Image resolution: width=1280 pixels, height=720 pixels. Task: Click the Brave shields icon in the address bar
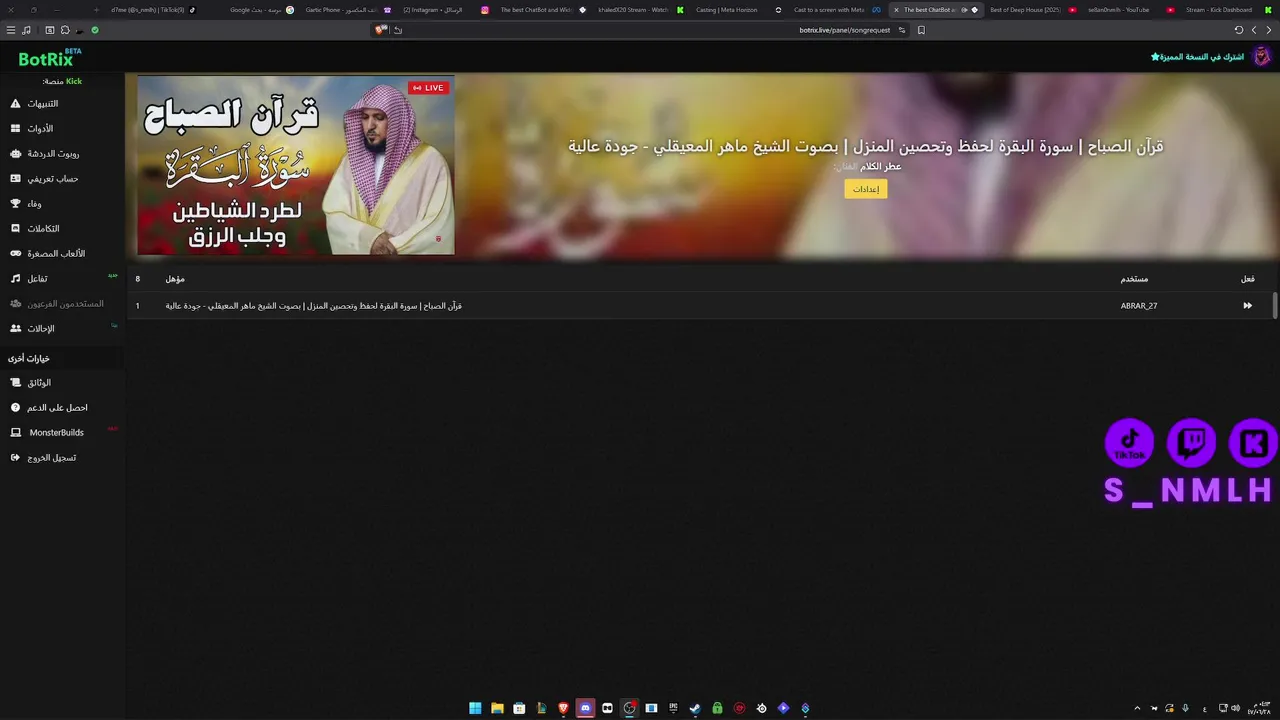click(x=380, y=30)
